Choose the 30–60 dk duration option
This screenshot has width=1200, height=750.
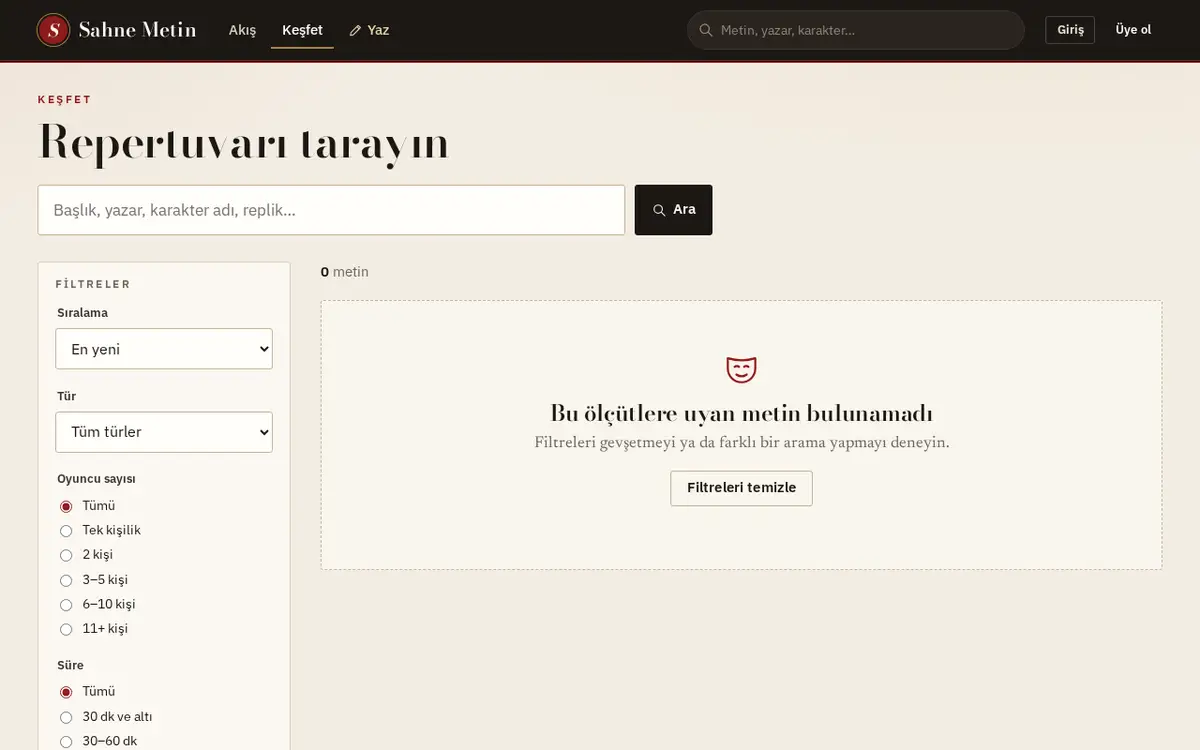point(66,742)
